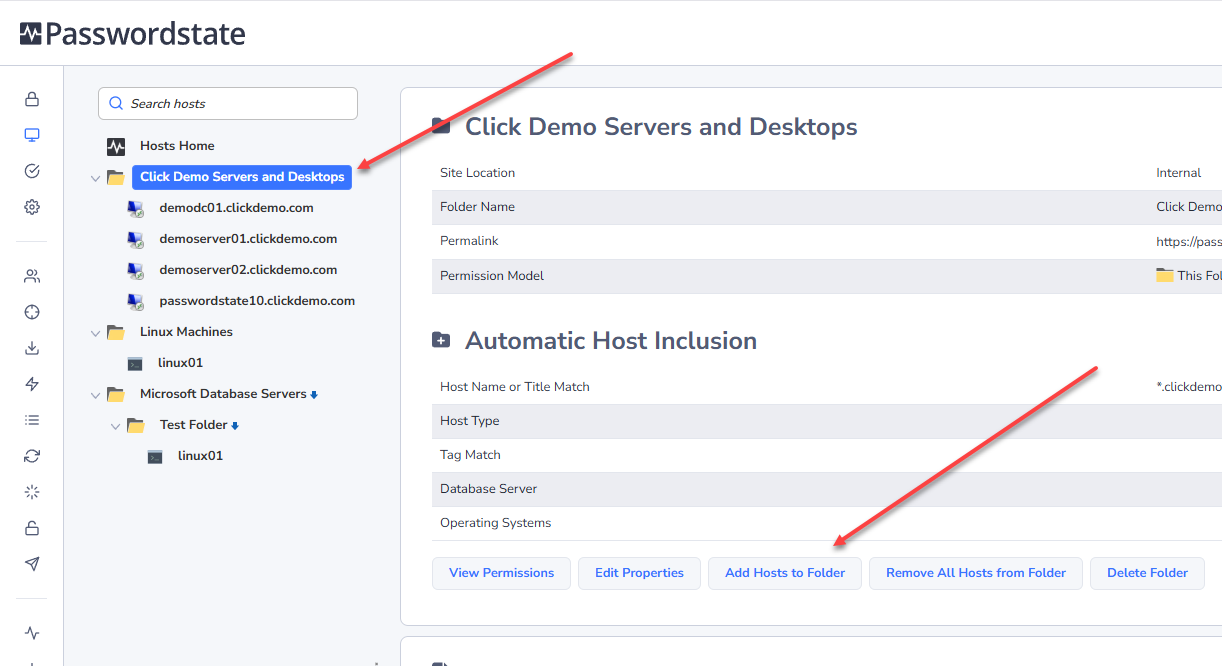
Task: Click the View Permissions button
Action: 501,573
